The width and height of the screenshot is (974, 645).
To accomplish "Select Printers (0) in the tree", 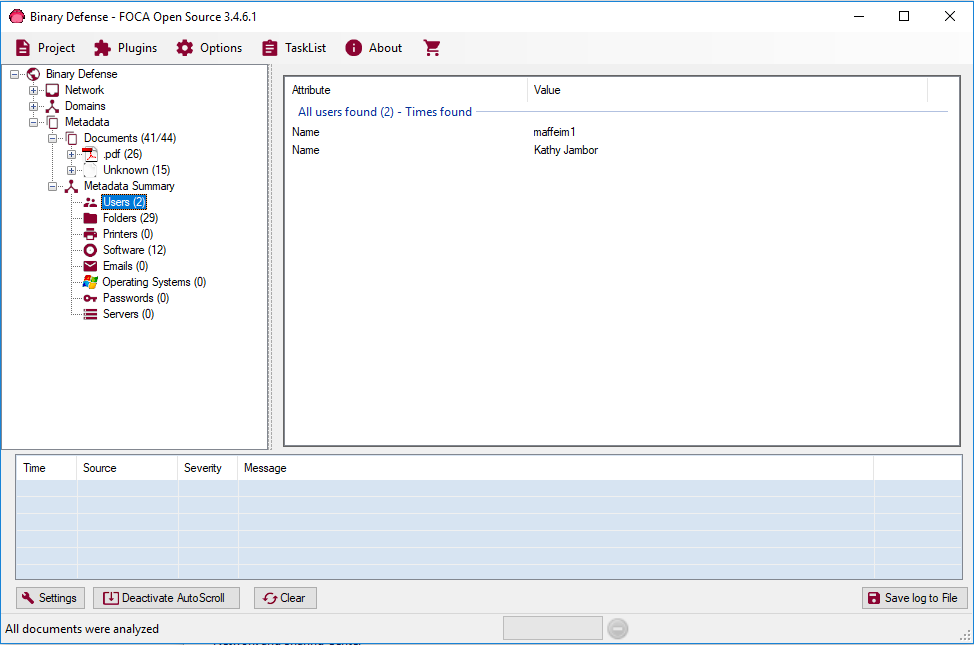I will (128, 234).
